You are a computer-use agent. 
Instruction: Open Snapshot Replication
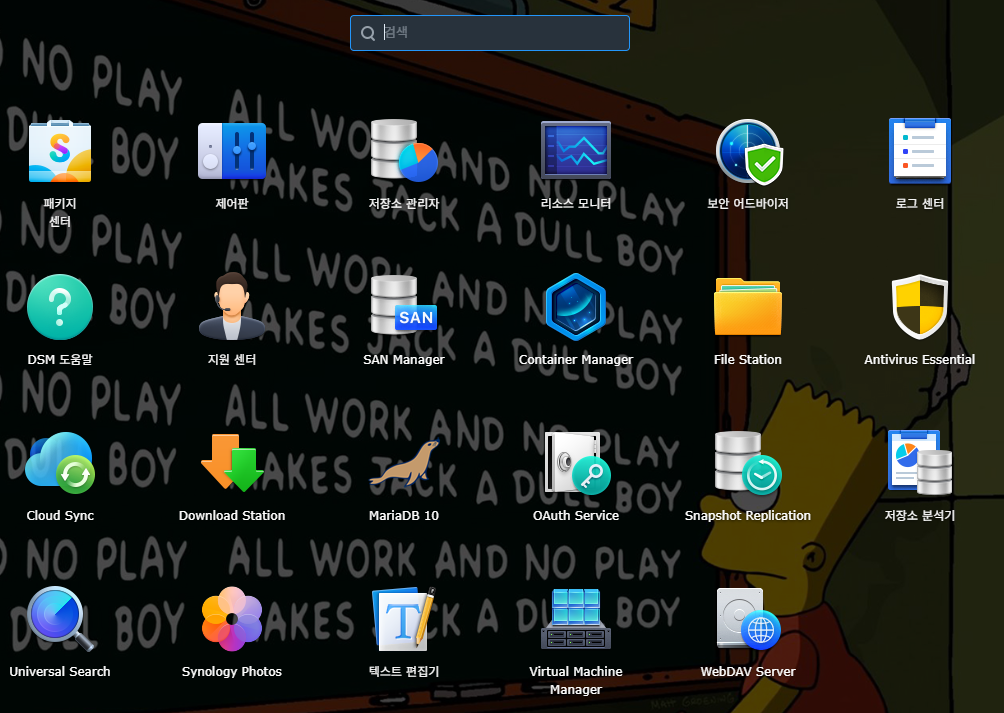pos(748,464)
